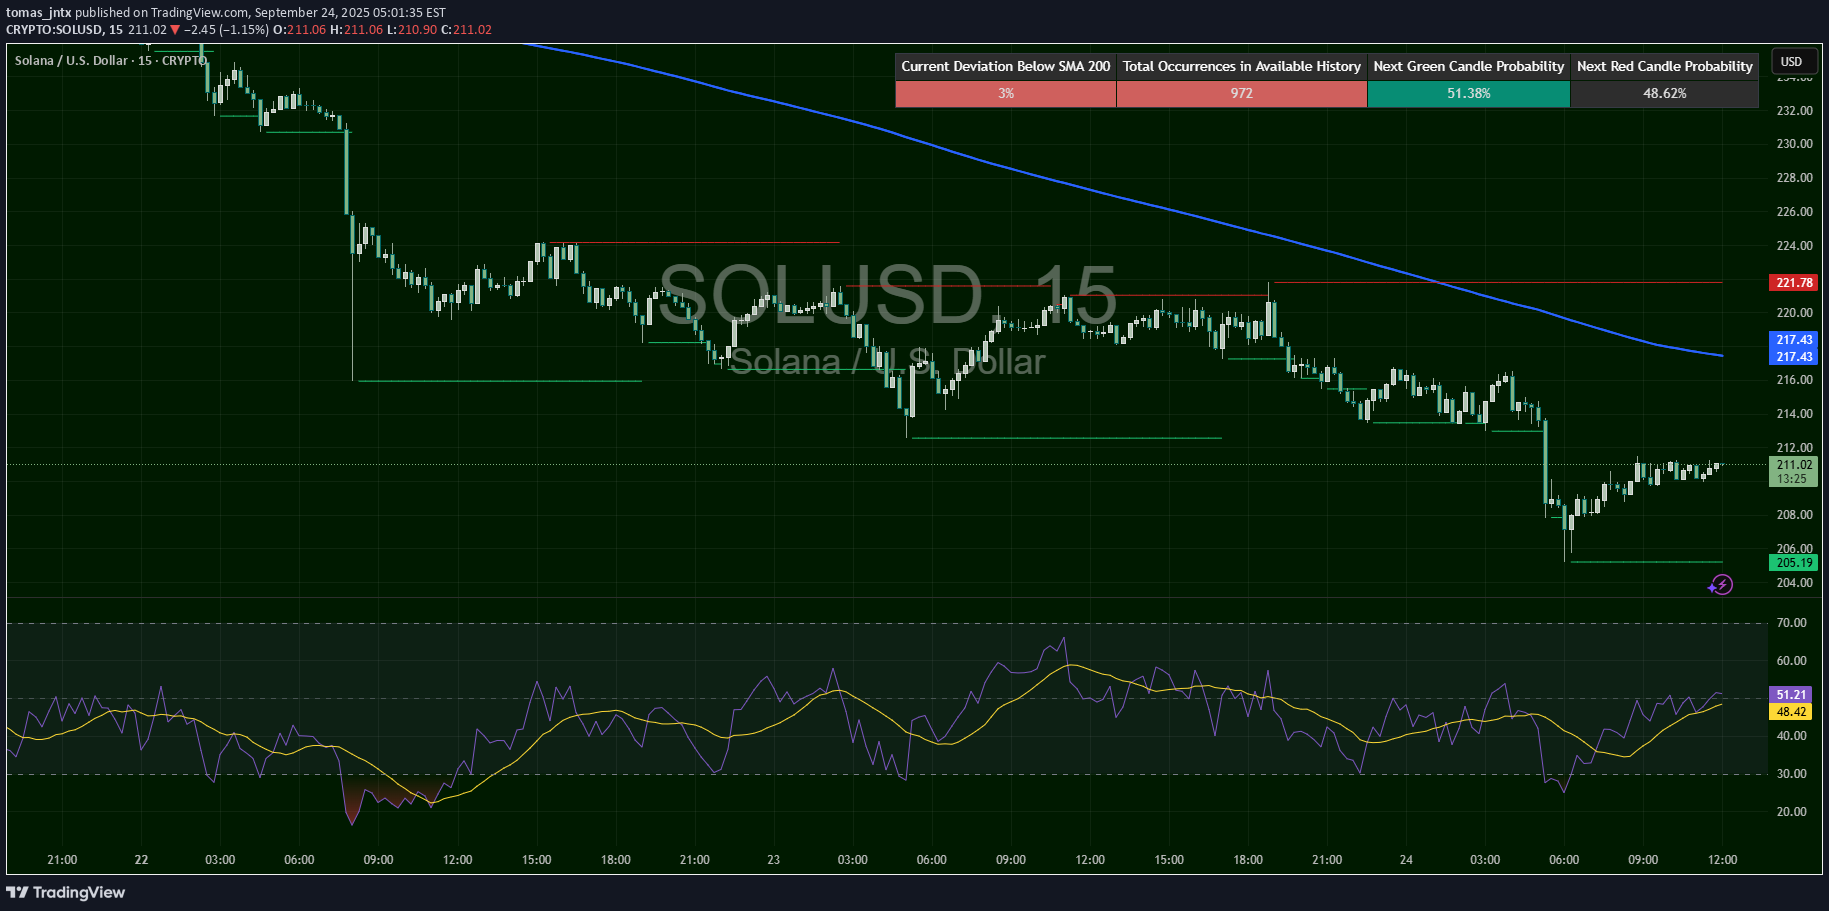This screenshot has width=1829, height=911.
Task: Click the 30.00 RSI axis label
Action: tap(1791, 774)
